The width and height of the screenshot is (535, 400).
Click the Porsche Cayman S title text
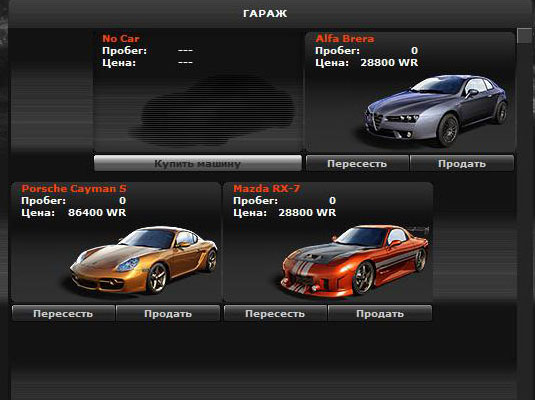point(74,188)
